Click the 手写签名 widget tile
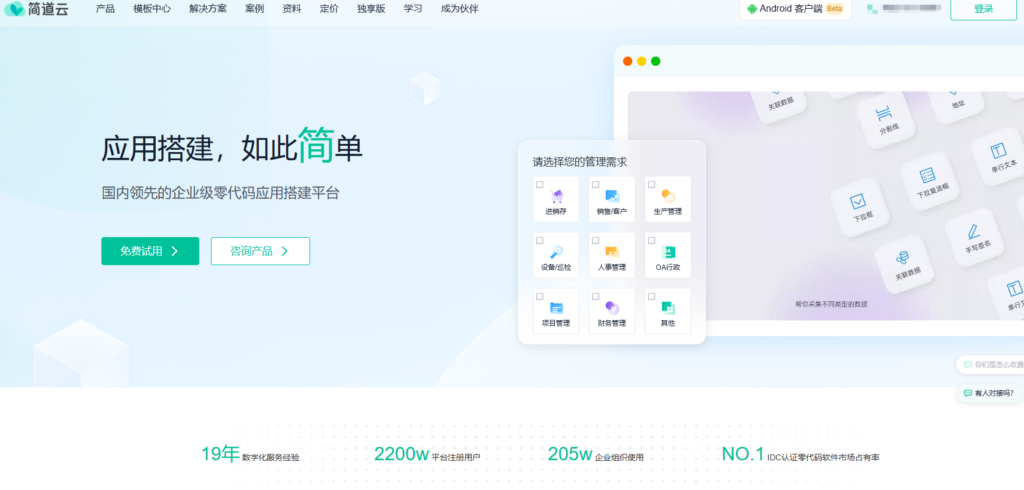 pyautogui.click(x=974, y=237)
